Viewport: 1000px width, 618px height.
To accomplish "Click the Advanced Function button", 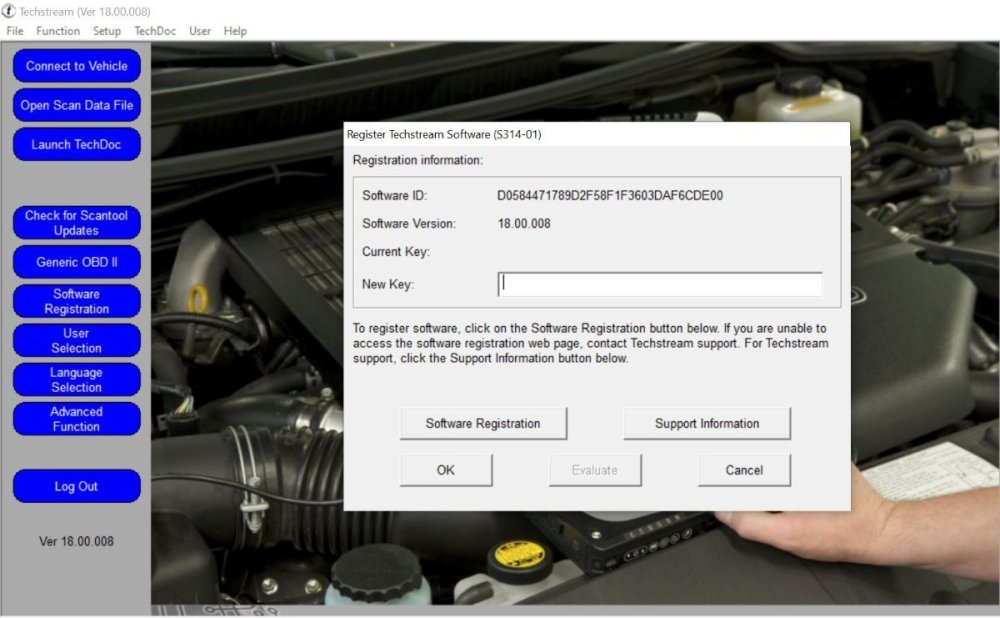I will (76, 418).
